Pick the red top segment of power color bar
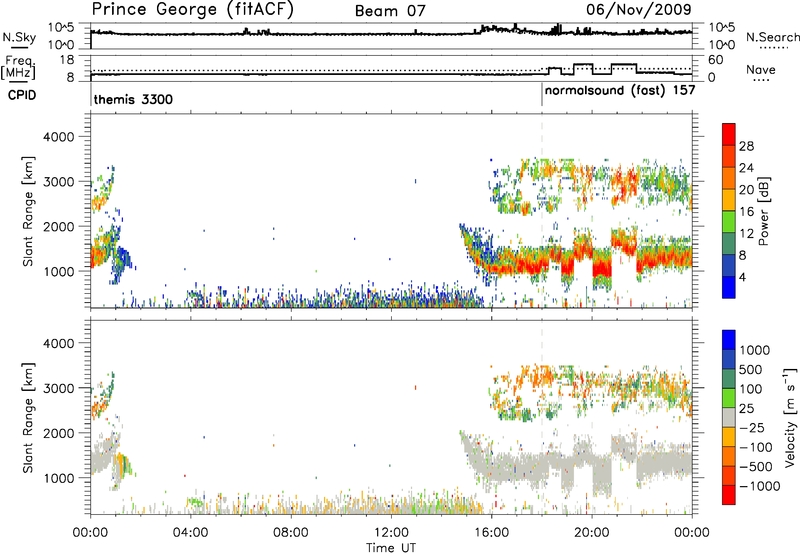The image size is (800, 554). click(729, 134)
